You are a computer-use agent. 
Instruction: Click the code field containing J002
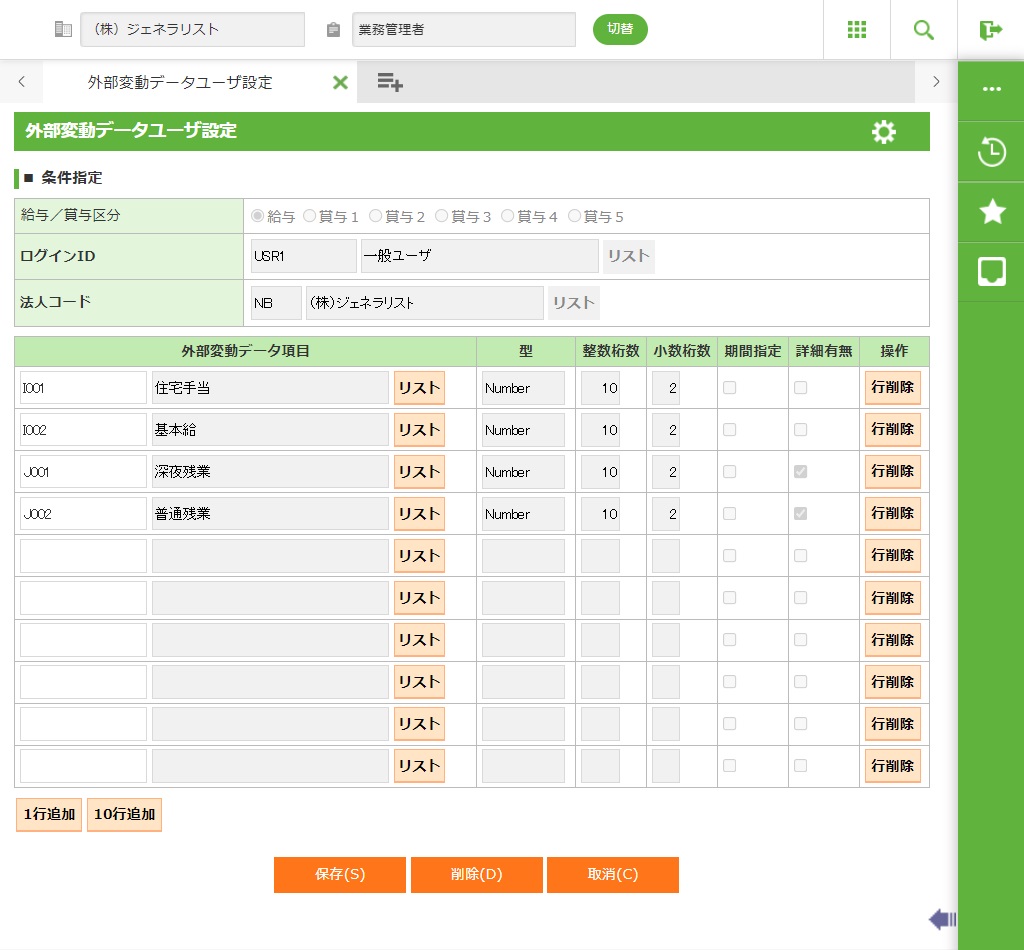[83, 514]
